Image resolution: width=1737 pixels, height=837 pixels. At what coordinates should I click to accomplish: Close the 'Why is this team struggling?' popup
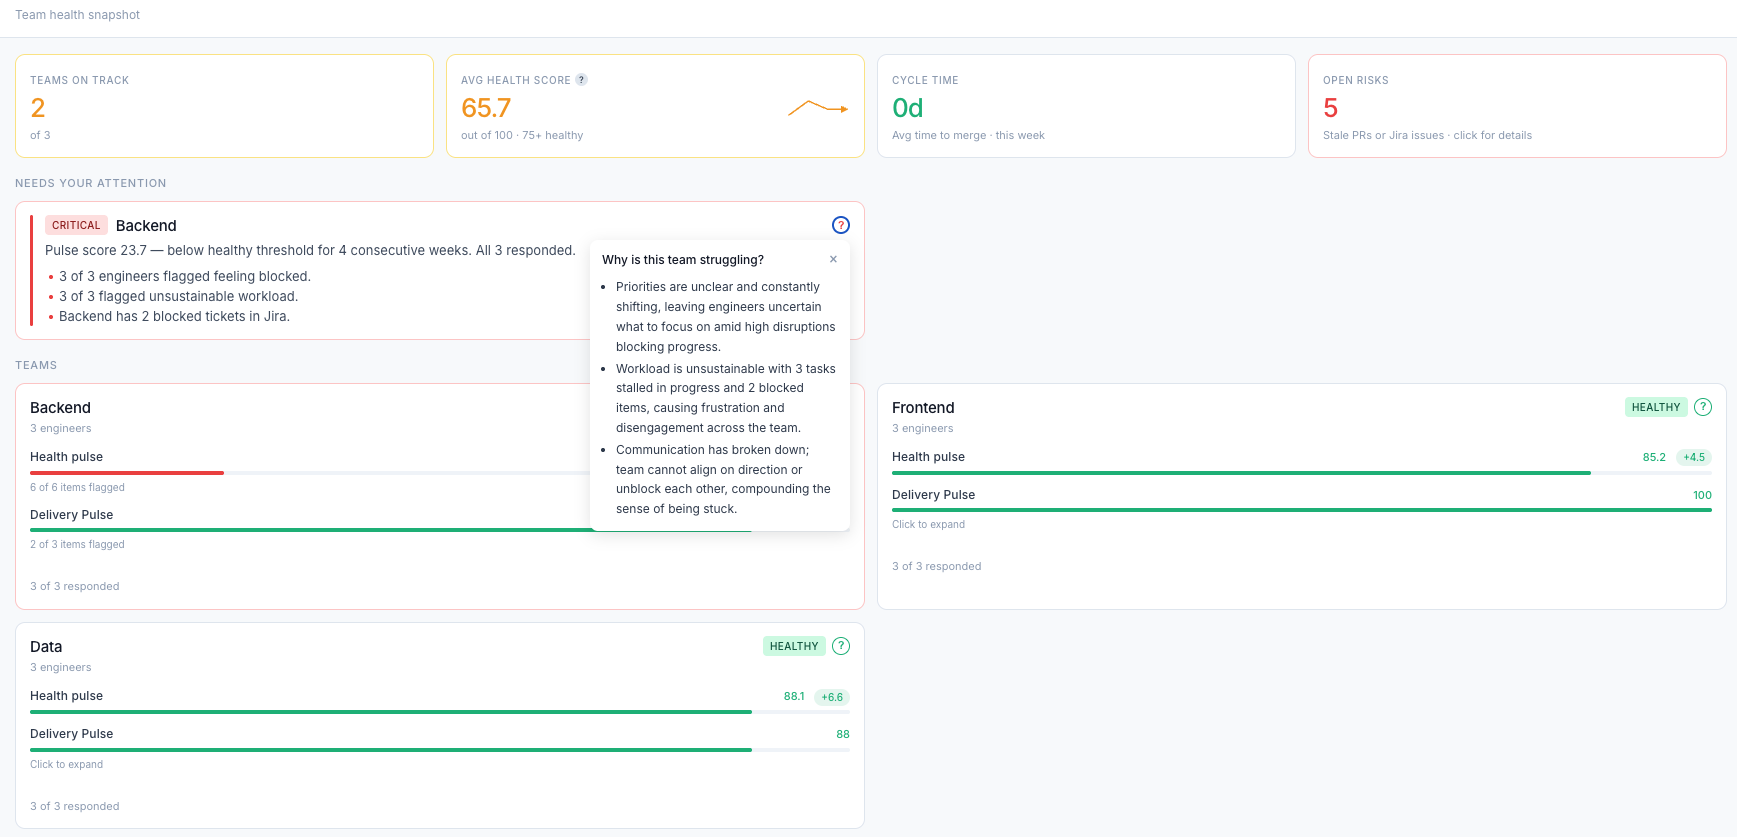point(833,259)
